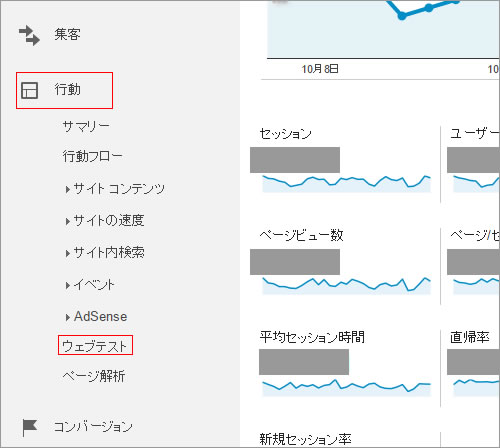Expand the AdSense submenu arrow
Viewport: 500px width, 448px height.
click(x=68, y=317)
